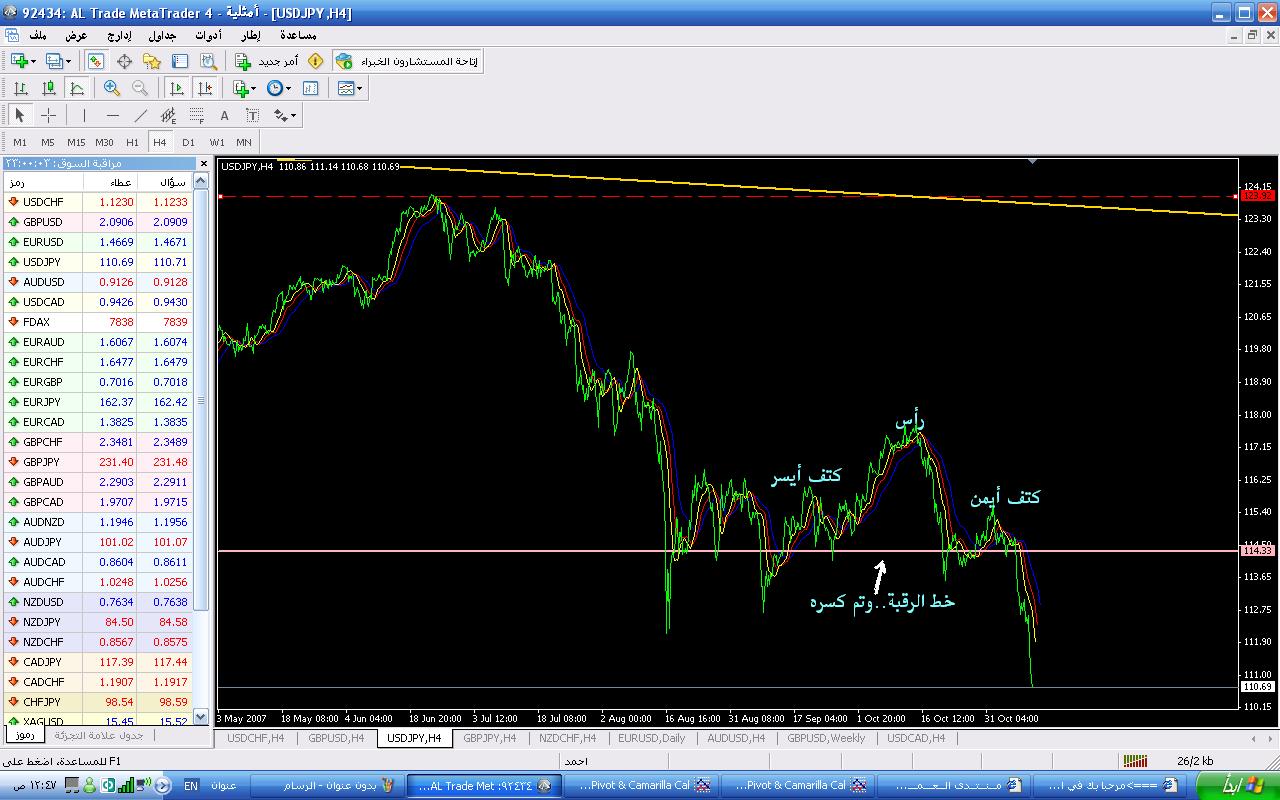Select EURUSD row in Market Watch
Image resolution: width=1280 pixels, height=800 pixels.
pyautogui.click(x=43, y=242)
